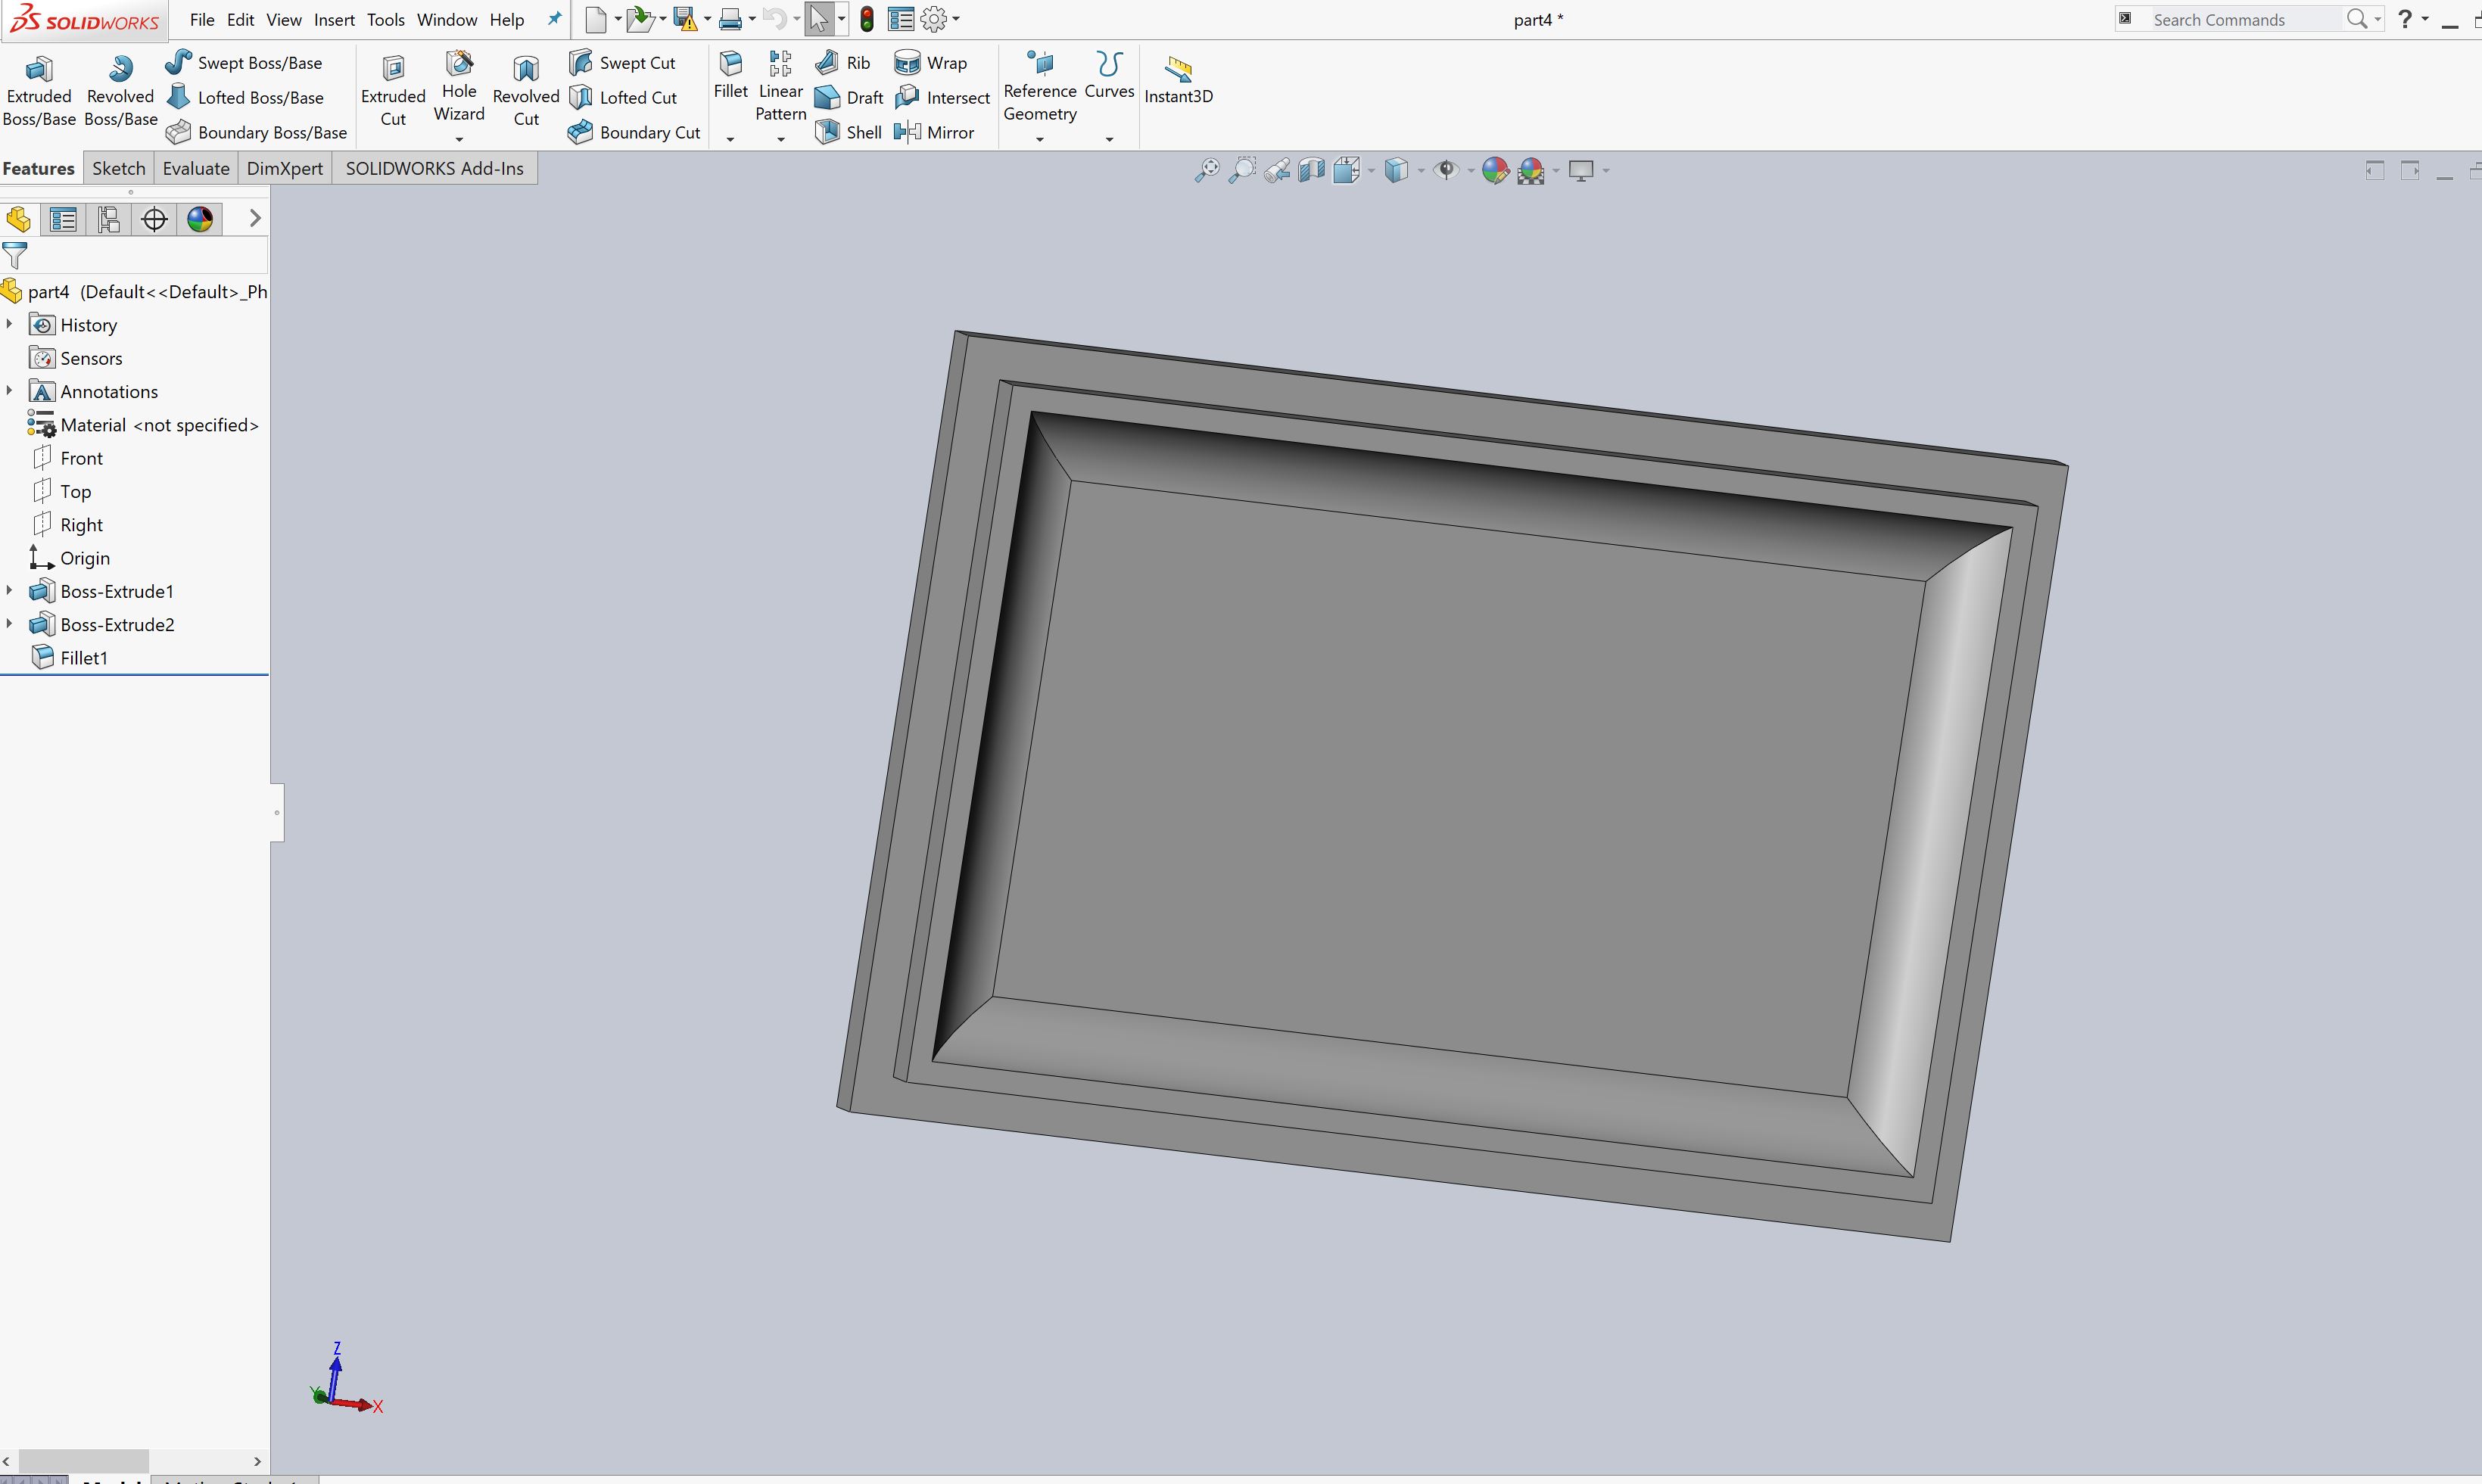This screenshot has height=1484, width=2482.
Task: Choose Boundary Boss/Base feature
Action: tap(256, 132)
